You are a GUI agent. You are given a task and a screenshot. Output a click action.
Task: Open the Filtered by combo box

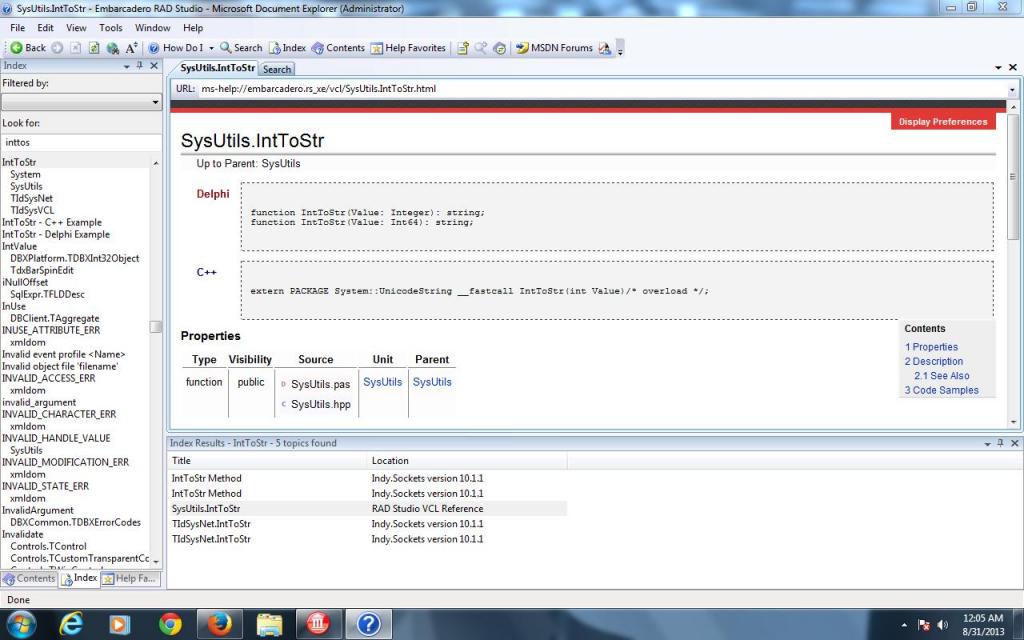[x=82, y=102]
